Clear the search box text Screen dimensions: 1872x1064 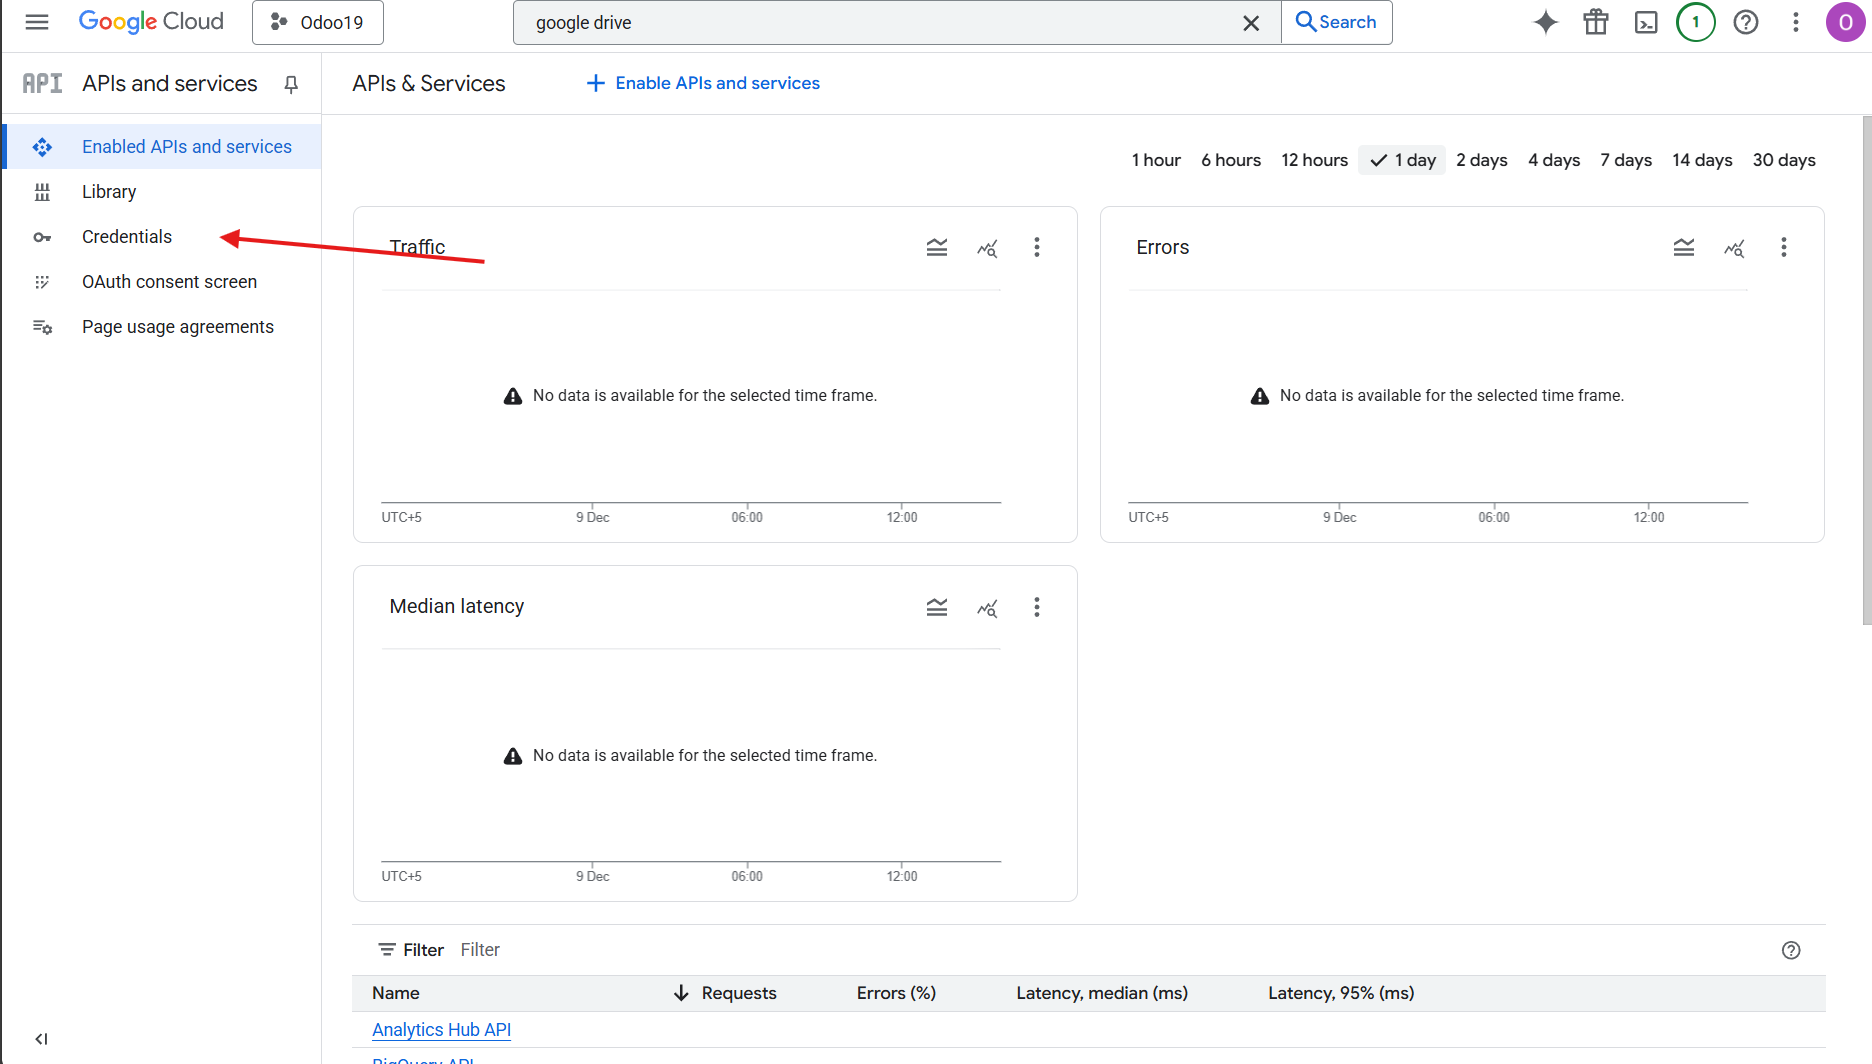(x=1250, y=23)
